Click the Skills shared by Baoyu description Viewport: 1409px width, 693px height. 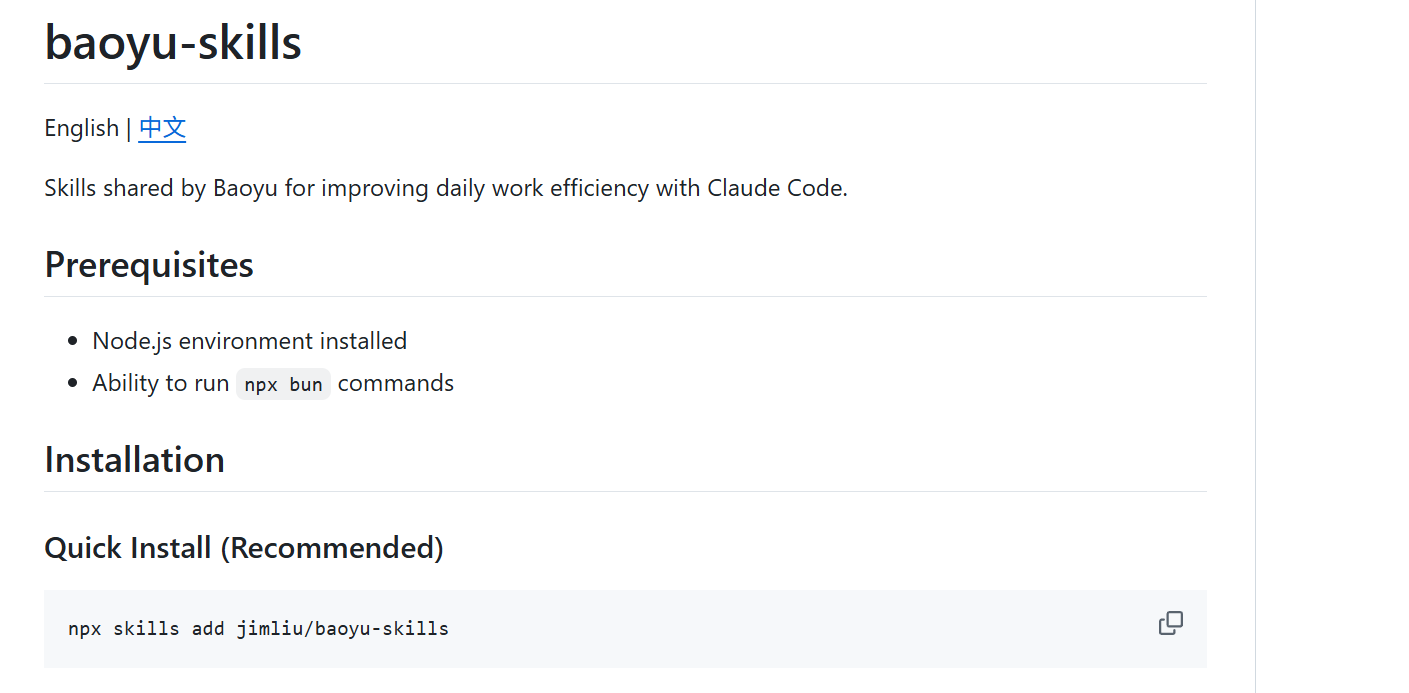click(446, 188)
